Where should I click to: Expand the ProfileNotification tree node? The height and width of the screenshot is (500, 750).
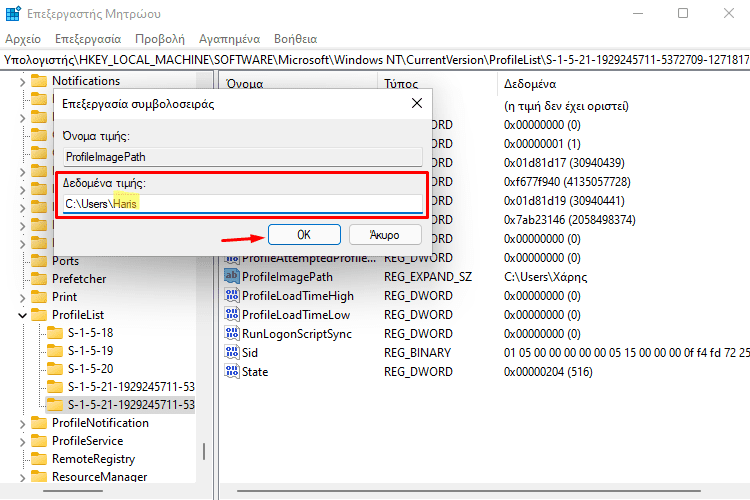click(22, 423)
